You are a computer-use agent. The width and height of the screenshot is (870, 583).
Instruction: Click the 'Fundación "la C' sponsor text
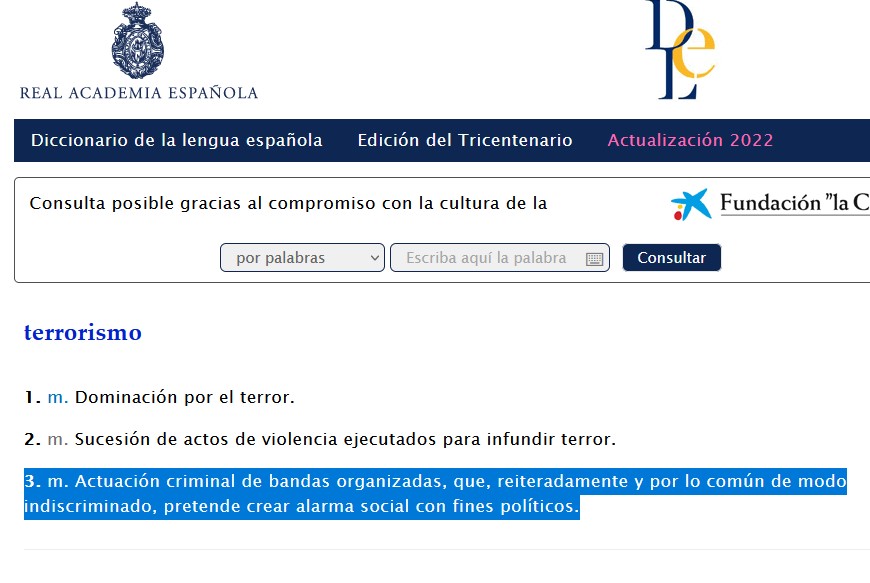(795, 202)
